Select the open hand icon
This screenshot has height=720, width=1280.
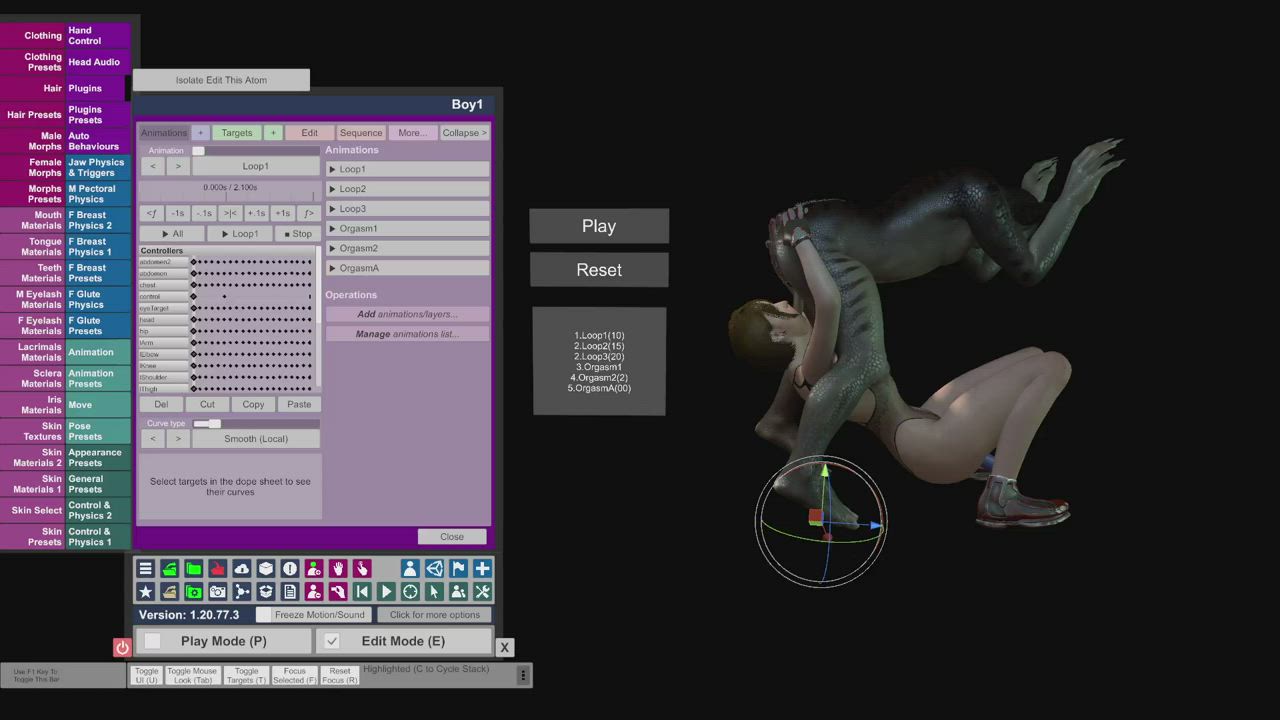pos(338,568)
